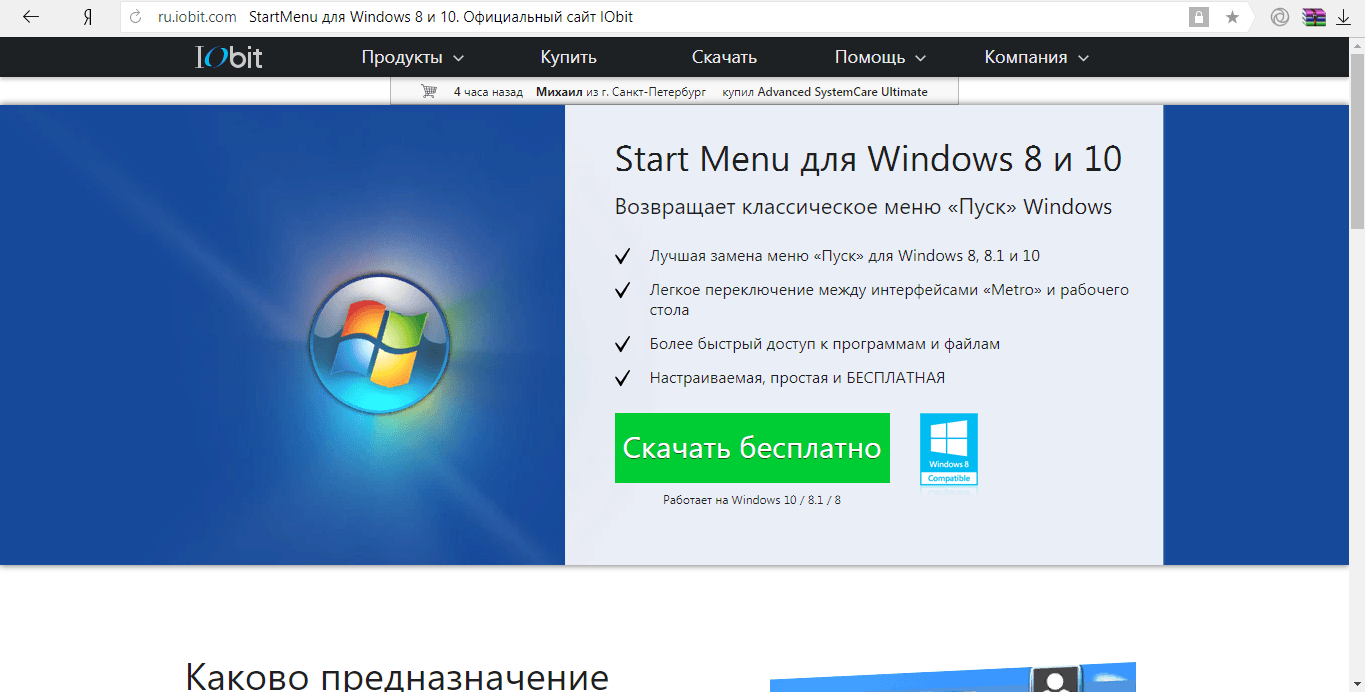Screen dimensions: 1365x692
Task: Click the Каково предназначение heading
Action: point(397,677)
